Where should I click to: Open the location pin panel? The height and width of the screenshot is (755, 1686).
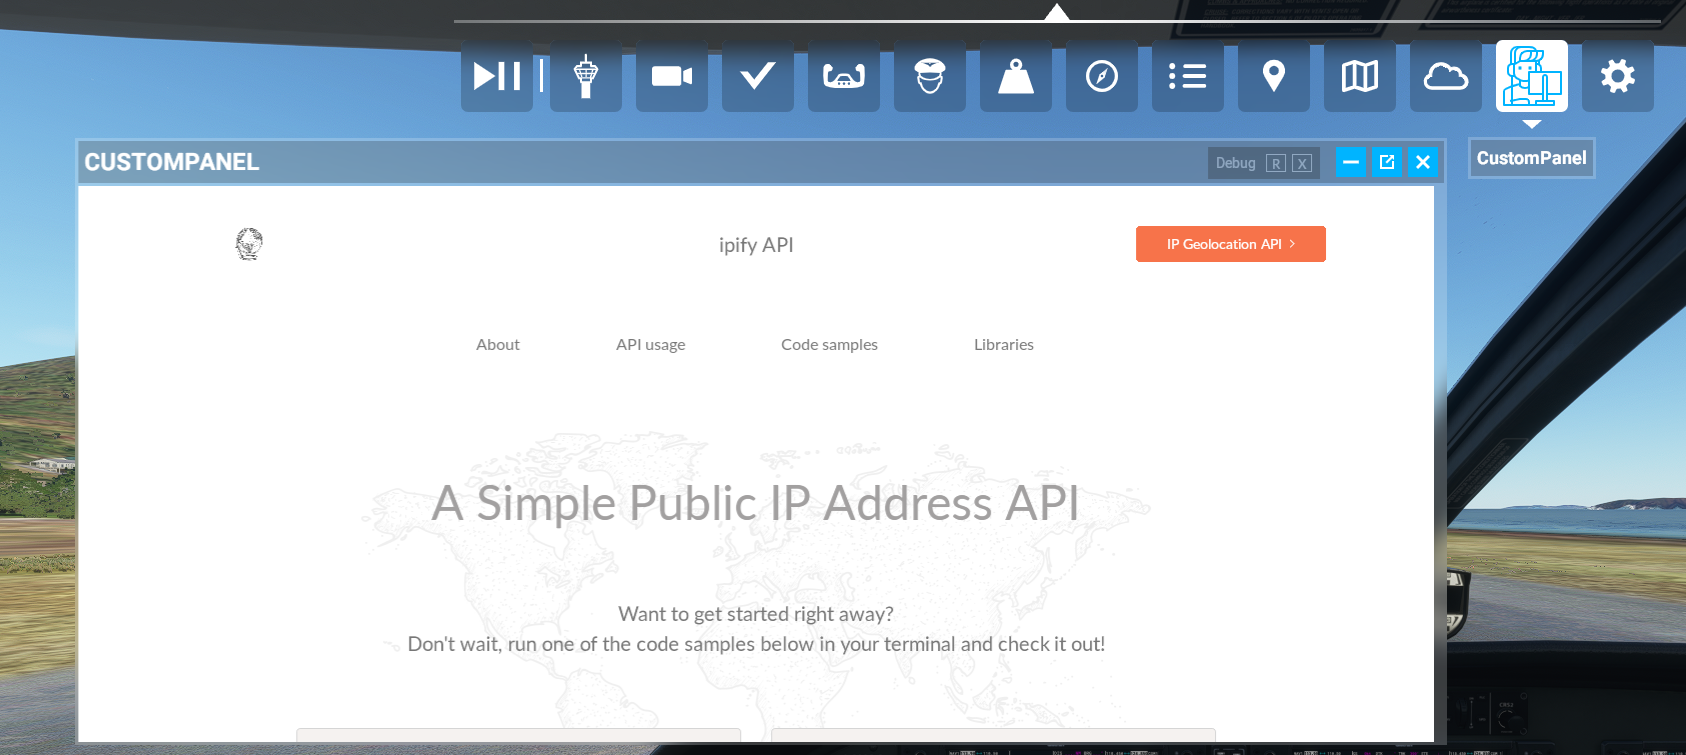(x=1274, y=76)
